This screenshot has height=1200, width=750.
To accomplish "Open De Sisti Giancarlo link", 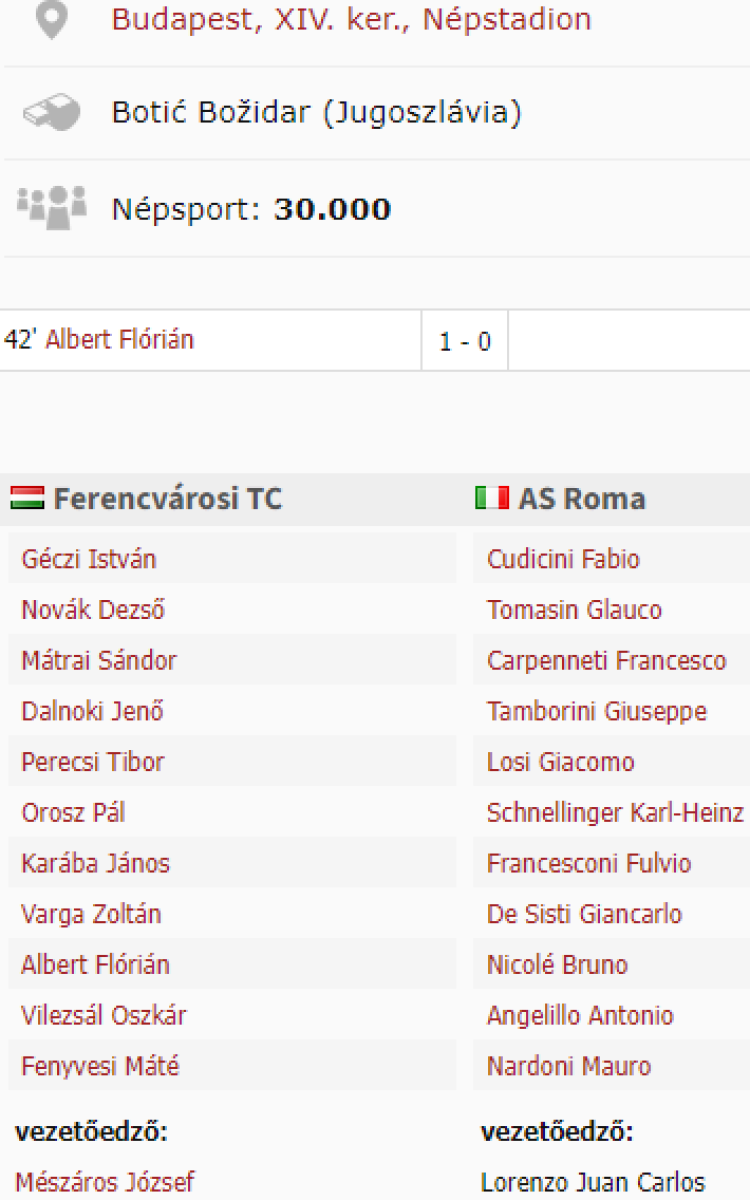I will pos(584,914).
